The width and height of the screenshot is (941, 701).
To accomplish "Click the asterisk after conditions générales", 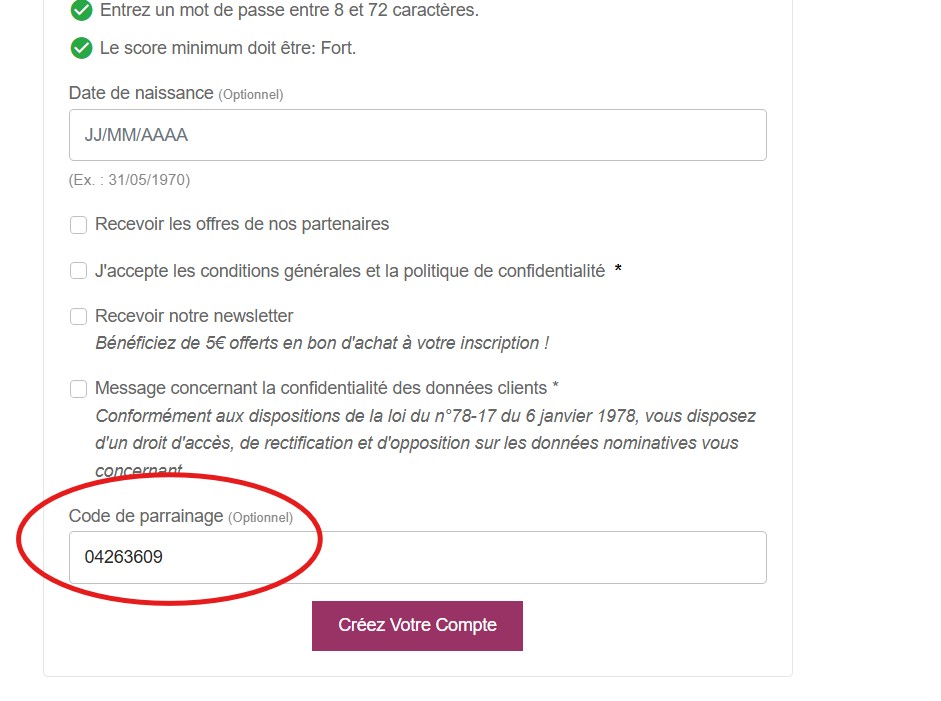I will click(618, 268).
